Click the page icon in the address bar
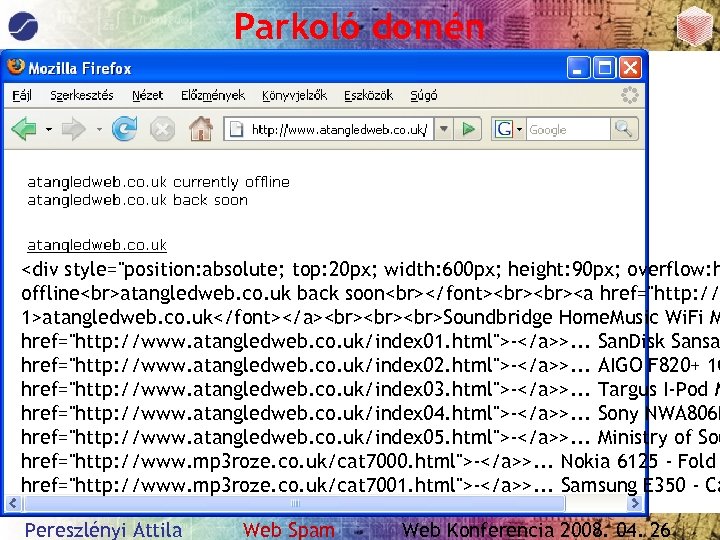 (x=236, y=129)
